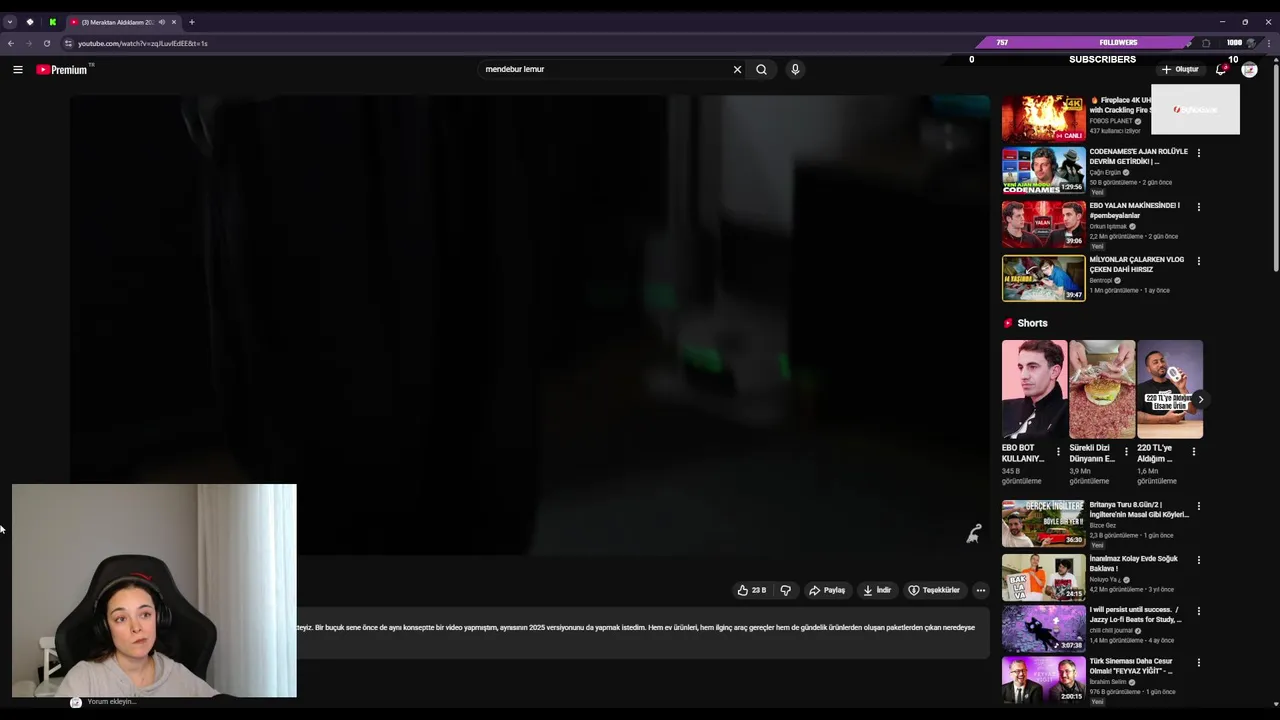
Task: Open the browser extensions puzzle icon
Action: 1206,43
